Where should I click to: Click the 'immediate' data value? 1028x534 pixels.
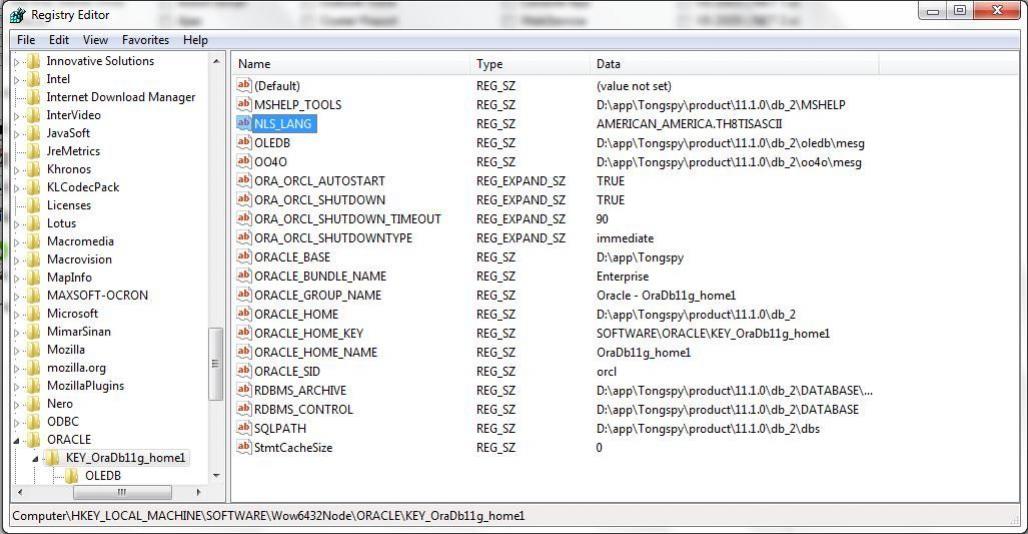pyautogui.click(x=625, y=238)
